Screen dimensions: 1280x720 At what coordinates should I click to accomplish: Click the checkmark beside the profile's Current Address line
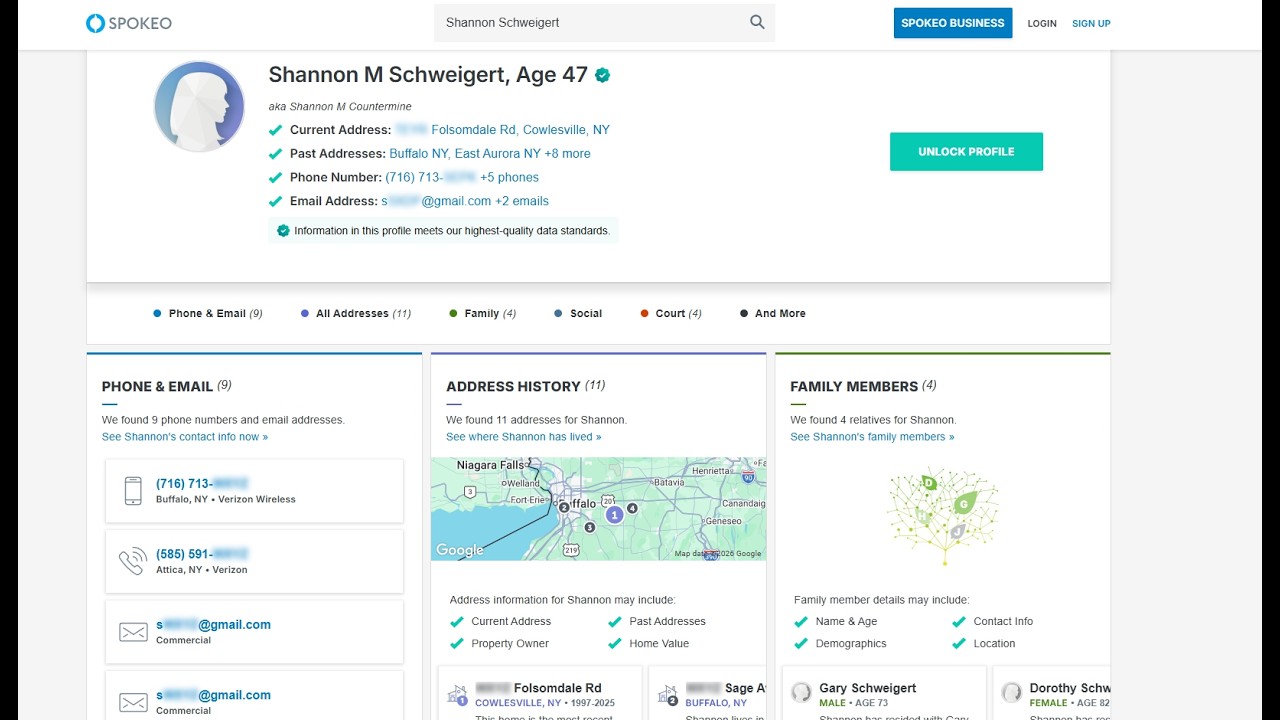pos(275,130)
